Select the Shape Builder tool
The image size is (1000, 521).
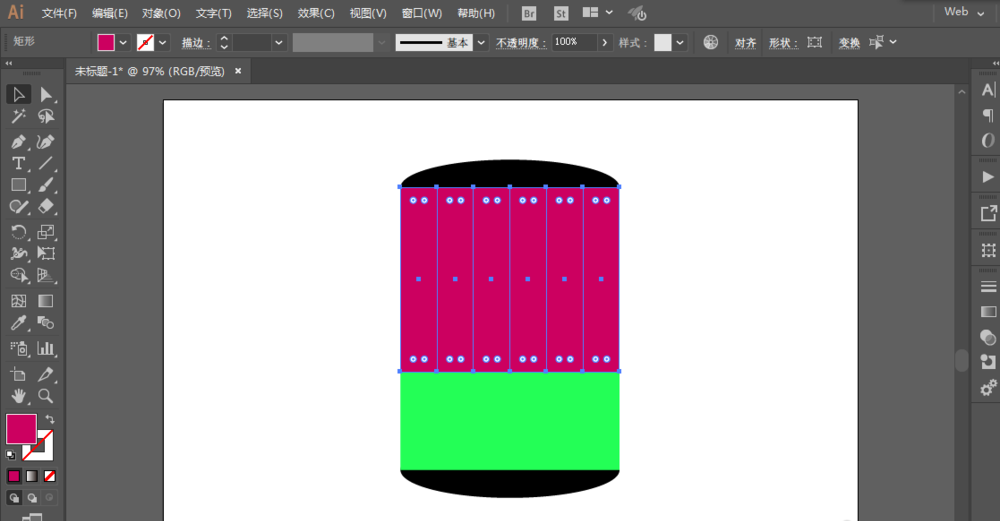(18, 275)
